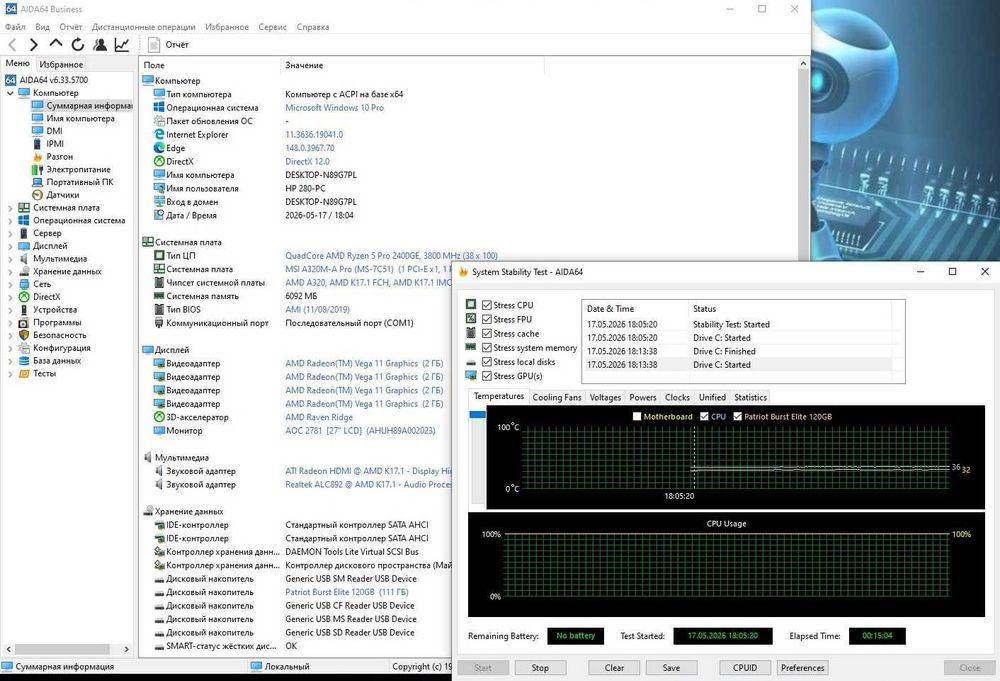Click the Stress local disks icon

(471, 362)
